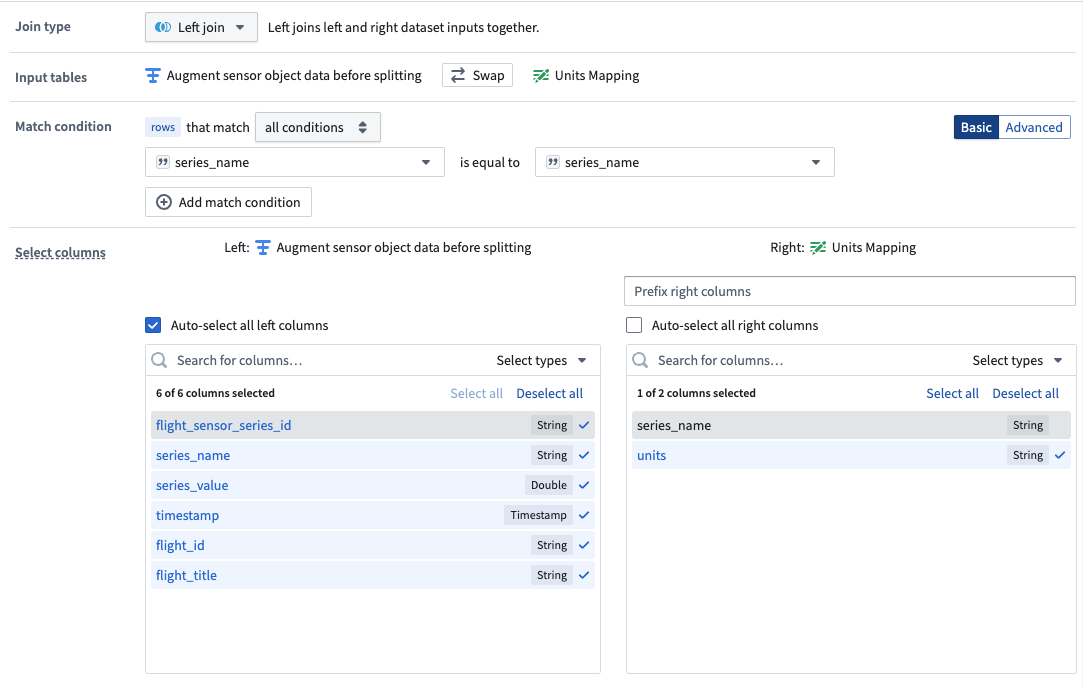Open Select types filter for right columns
Viewport: 1083px width, 687px height.
tap(1017, 360)
